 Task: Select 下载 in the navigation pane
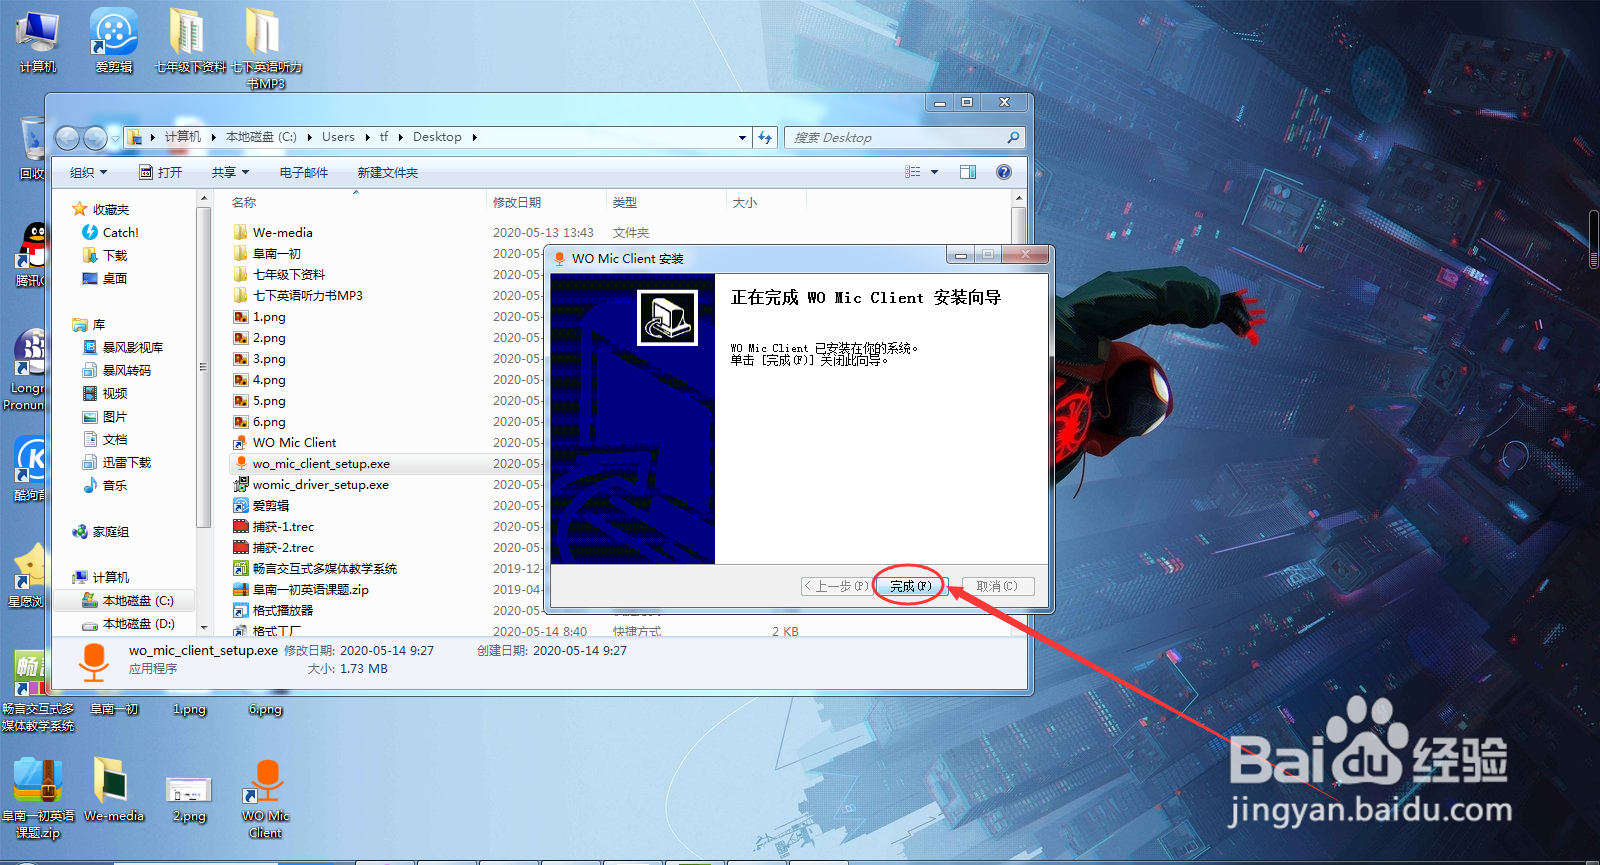click(105, 255)
